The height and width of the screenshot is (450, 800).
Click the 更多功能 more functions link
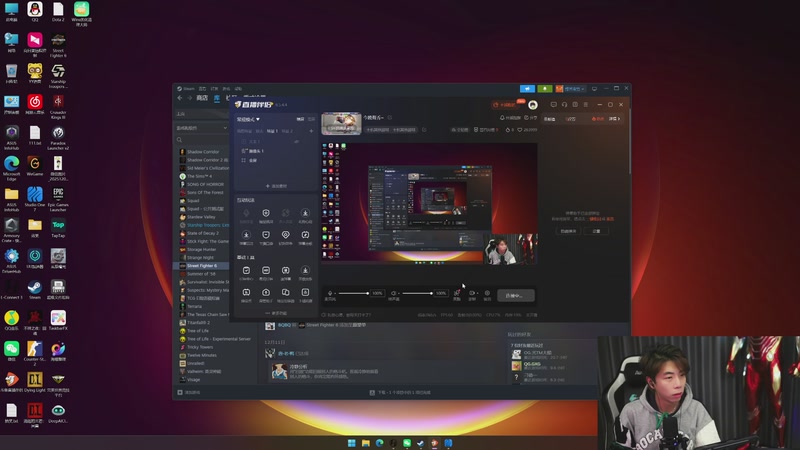[276, 313]
